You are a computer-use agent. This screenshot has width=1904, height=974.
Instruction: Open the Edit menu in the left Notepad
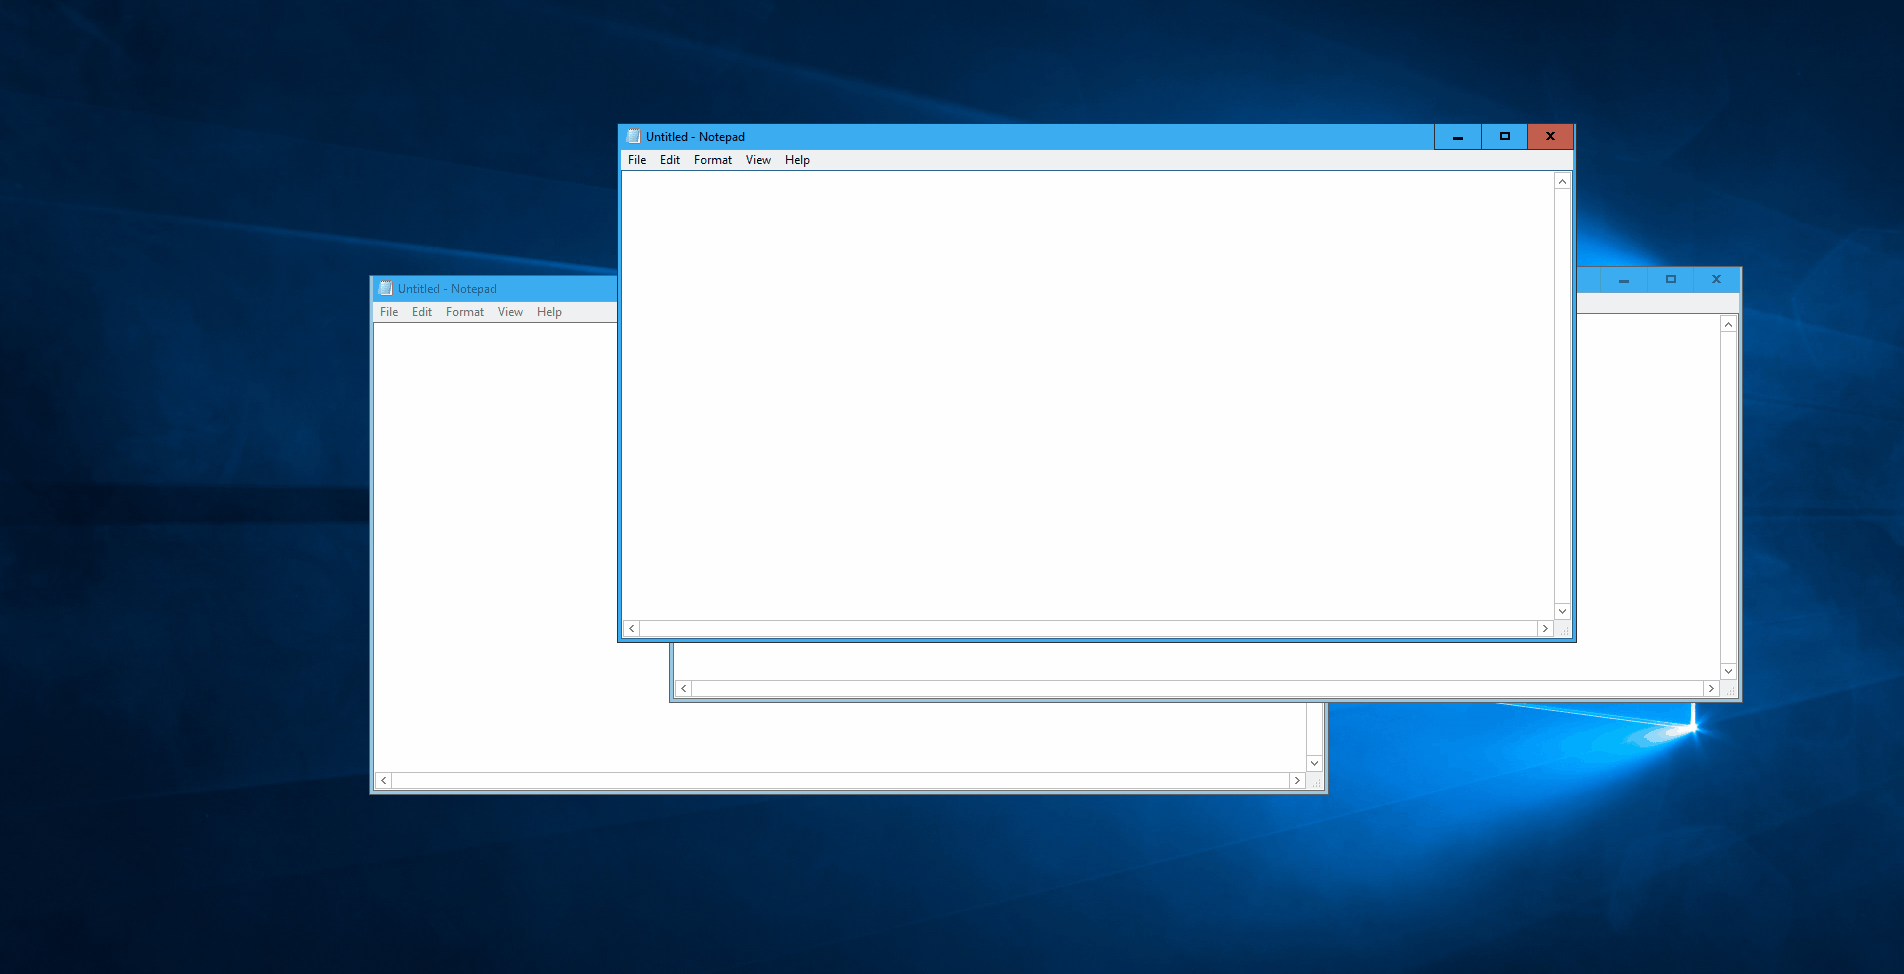[421, 311]
